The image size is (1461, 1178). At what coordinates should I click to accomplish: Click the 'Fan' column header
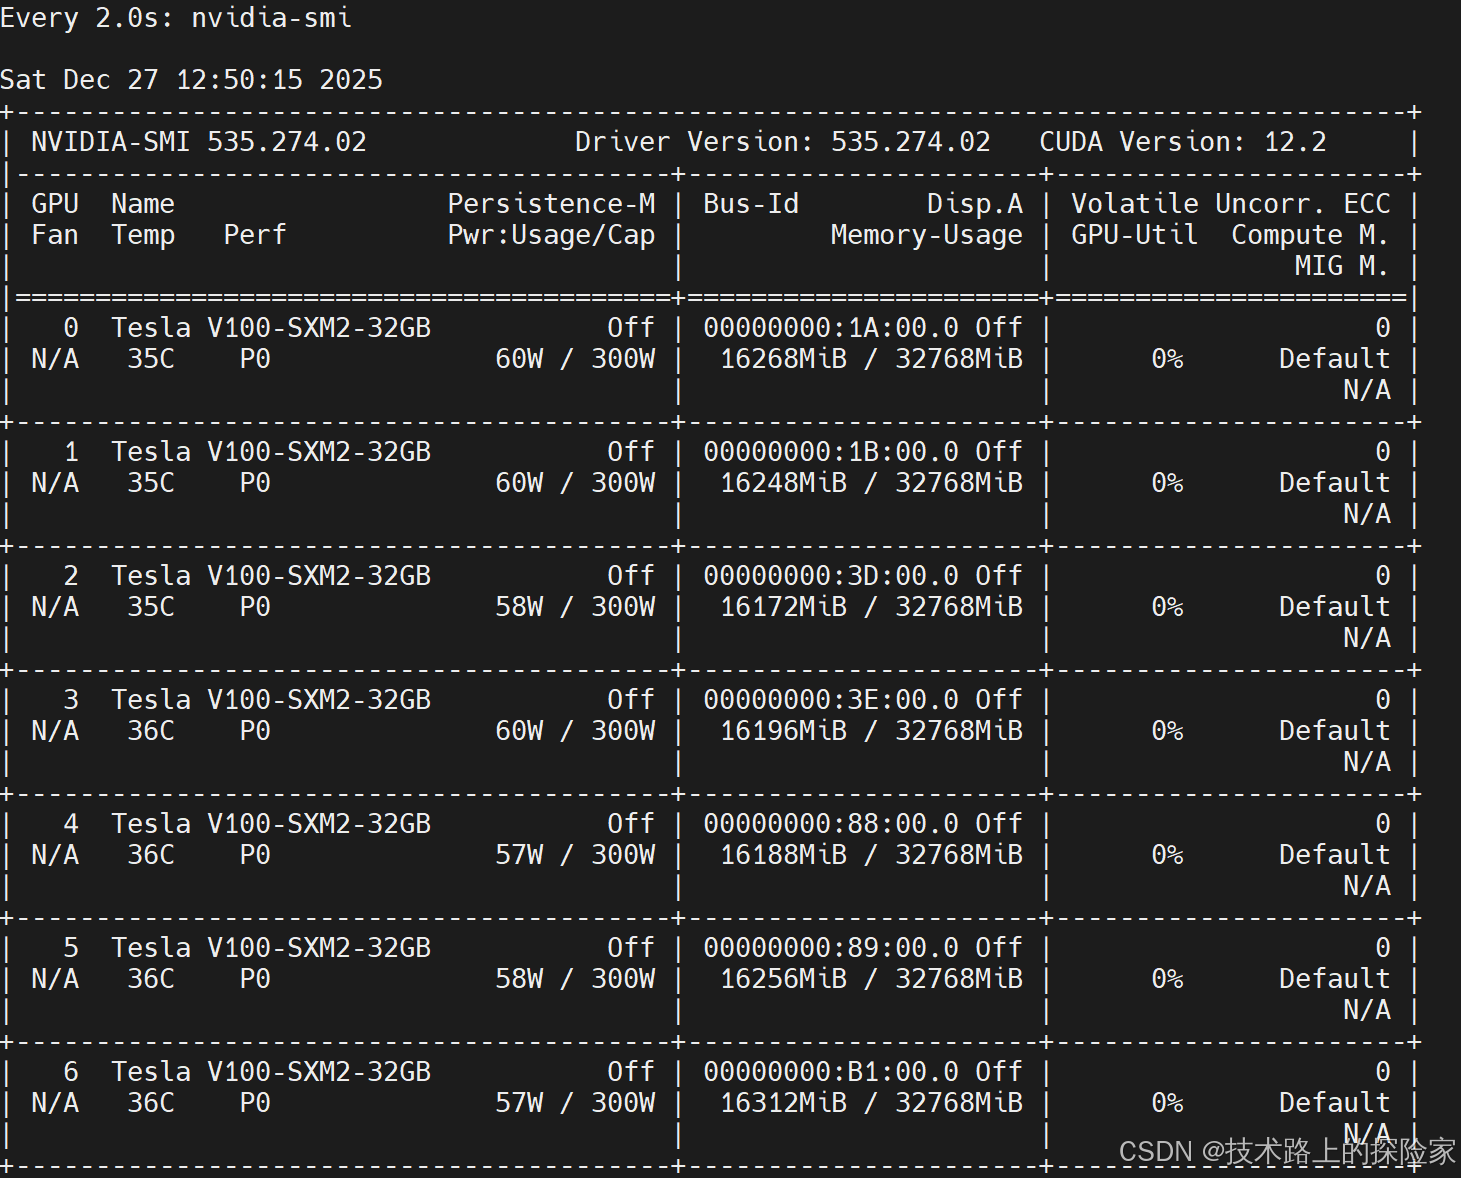(55, 235)
